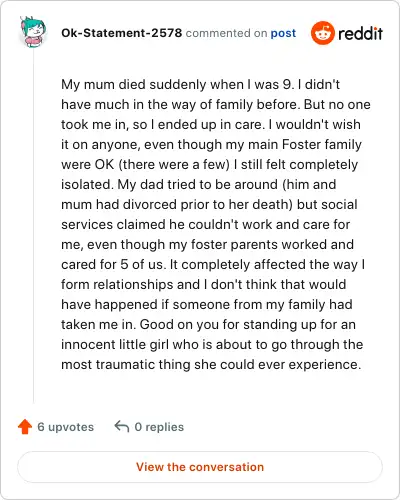The image size is (400, 500).
Task: Click the line beginning "isolated. My dad tried"
Action: point(199,184)
